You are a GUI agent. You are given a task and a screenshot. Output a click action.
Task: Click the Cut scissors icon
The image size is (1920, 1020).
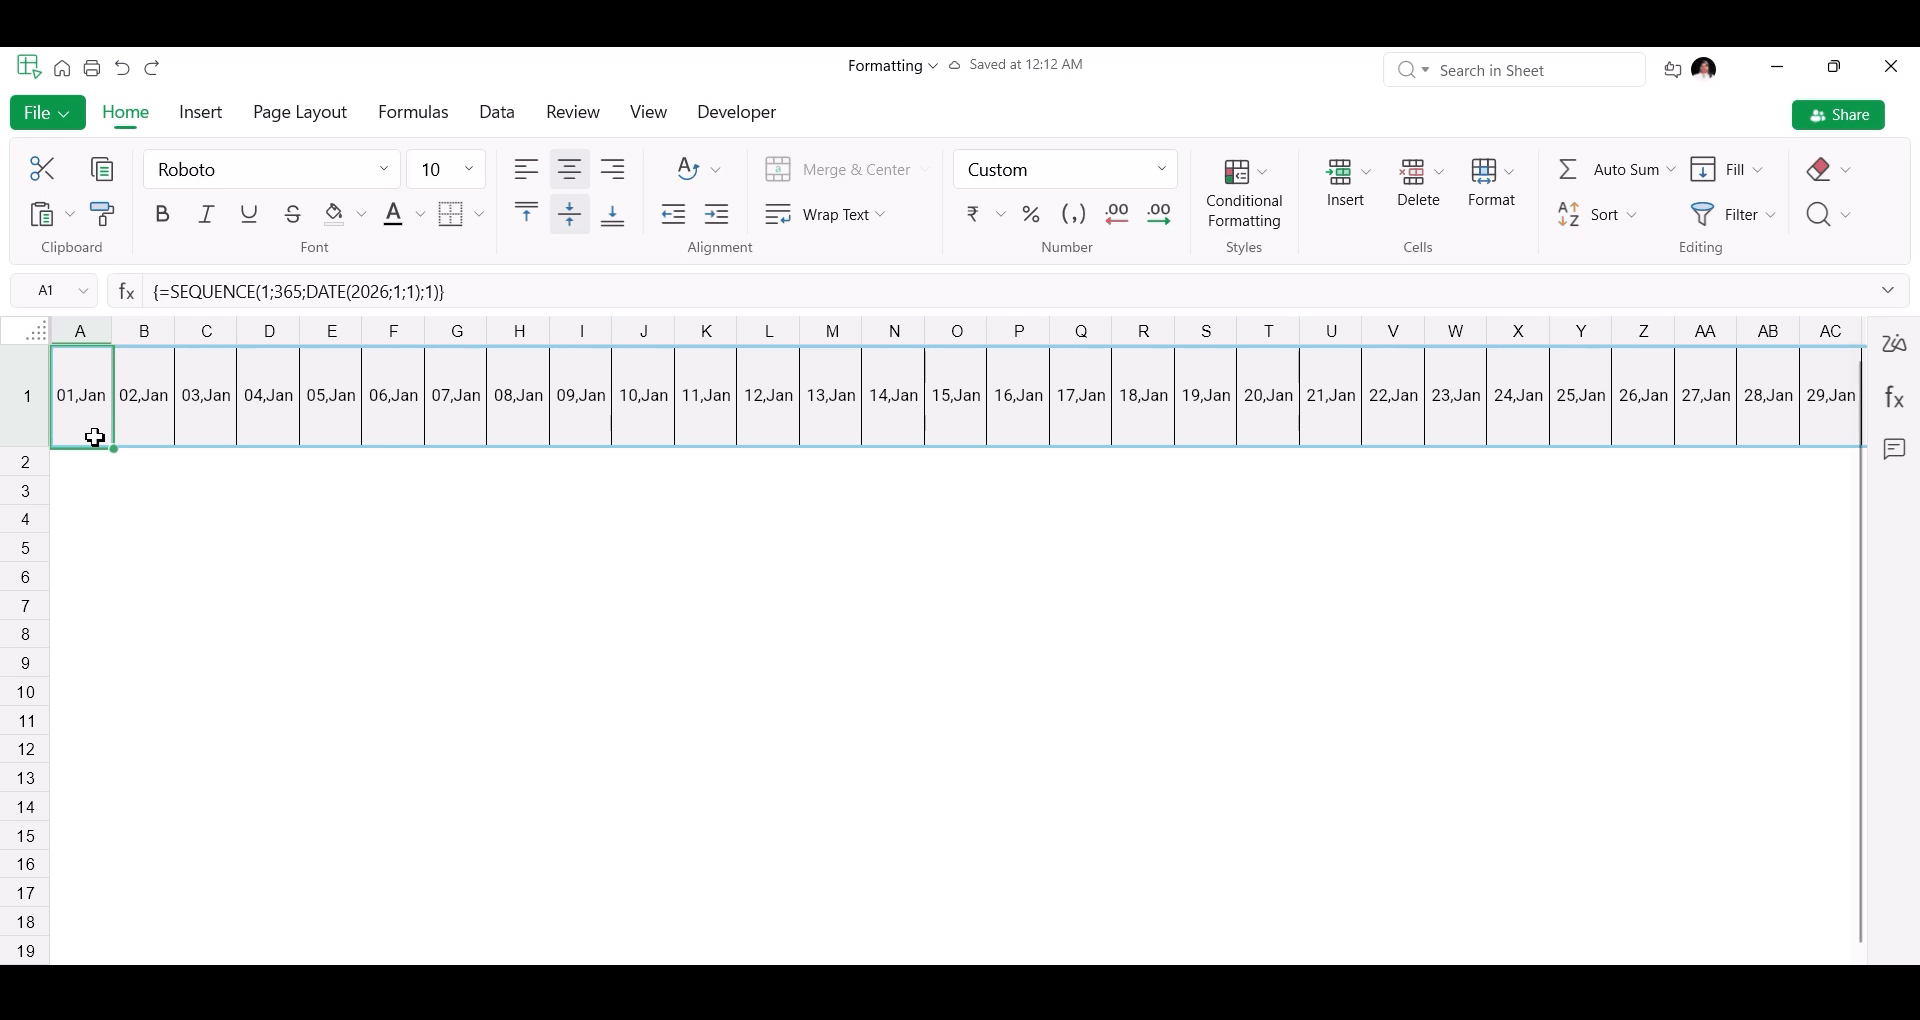[x=42, y=169]
